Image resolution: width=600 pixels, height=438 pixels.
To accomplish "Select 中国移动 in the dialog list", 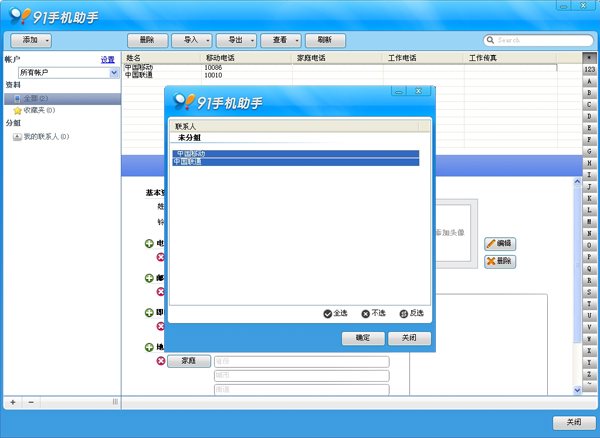I will [x=295, y=154].
